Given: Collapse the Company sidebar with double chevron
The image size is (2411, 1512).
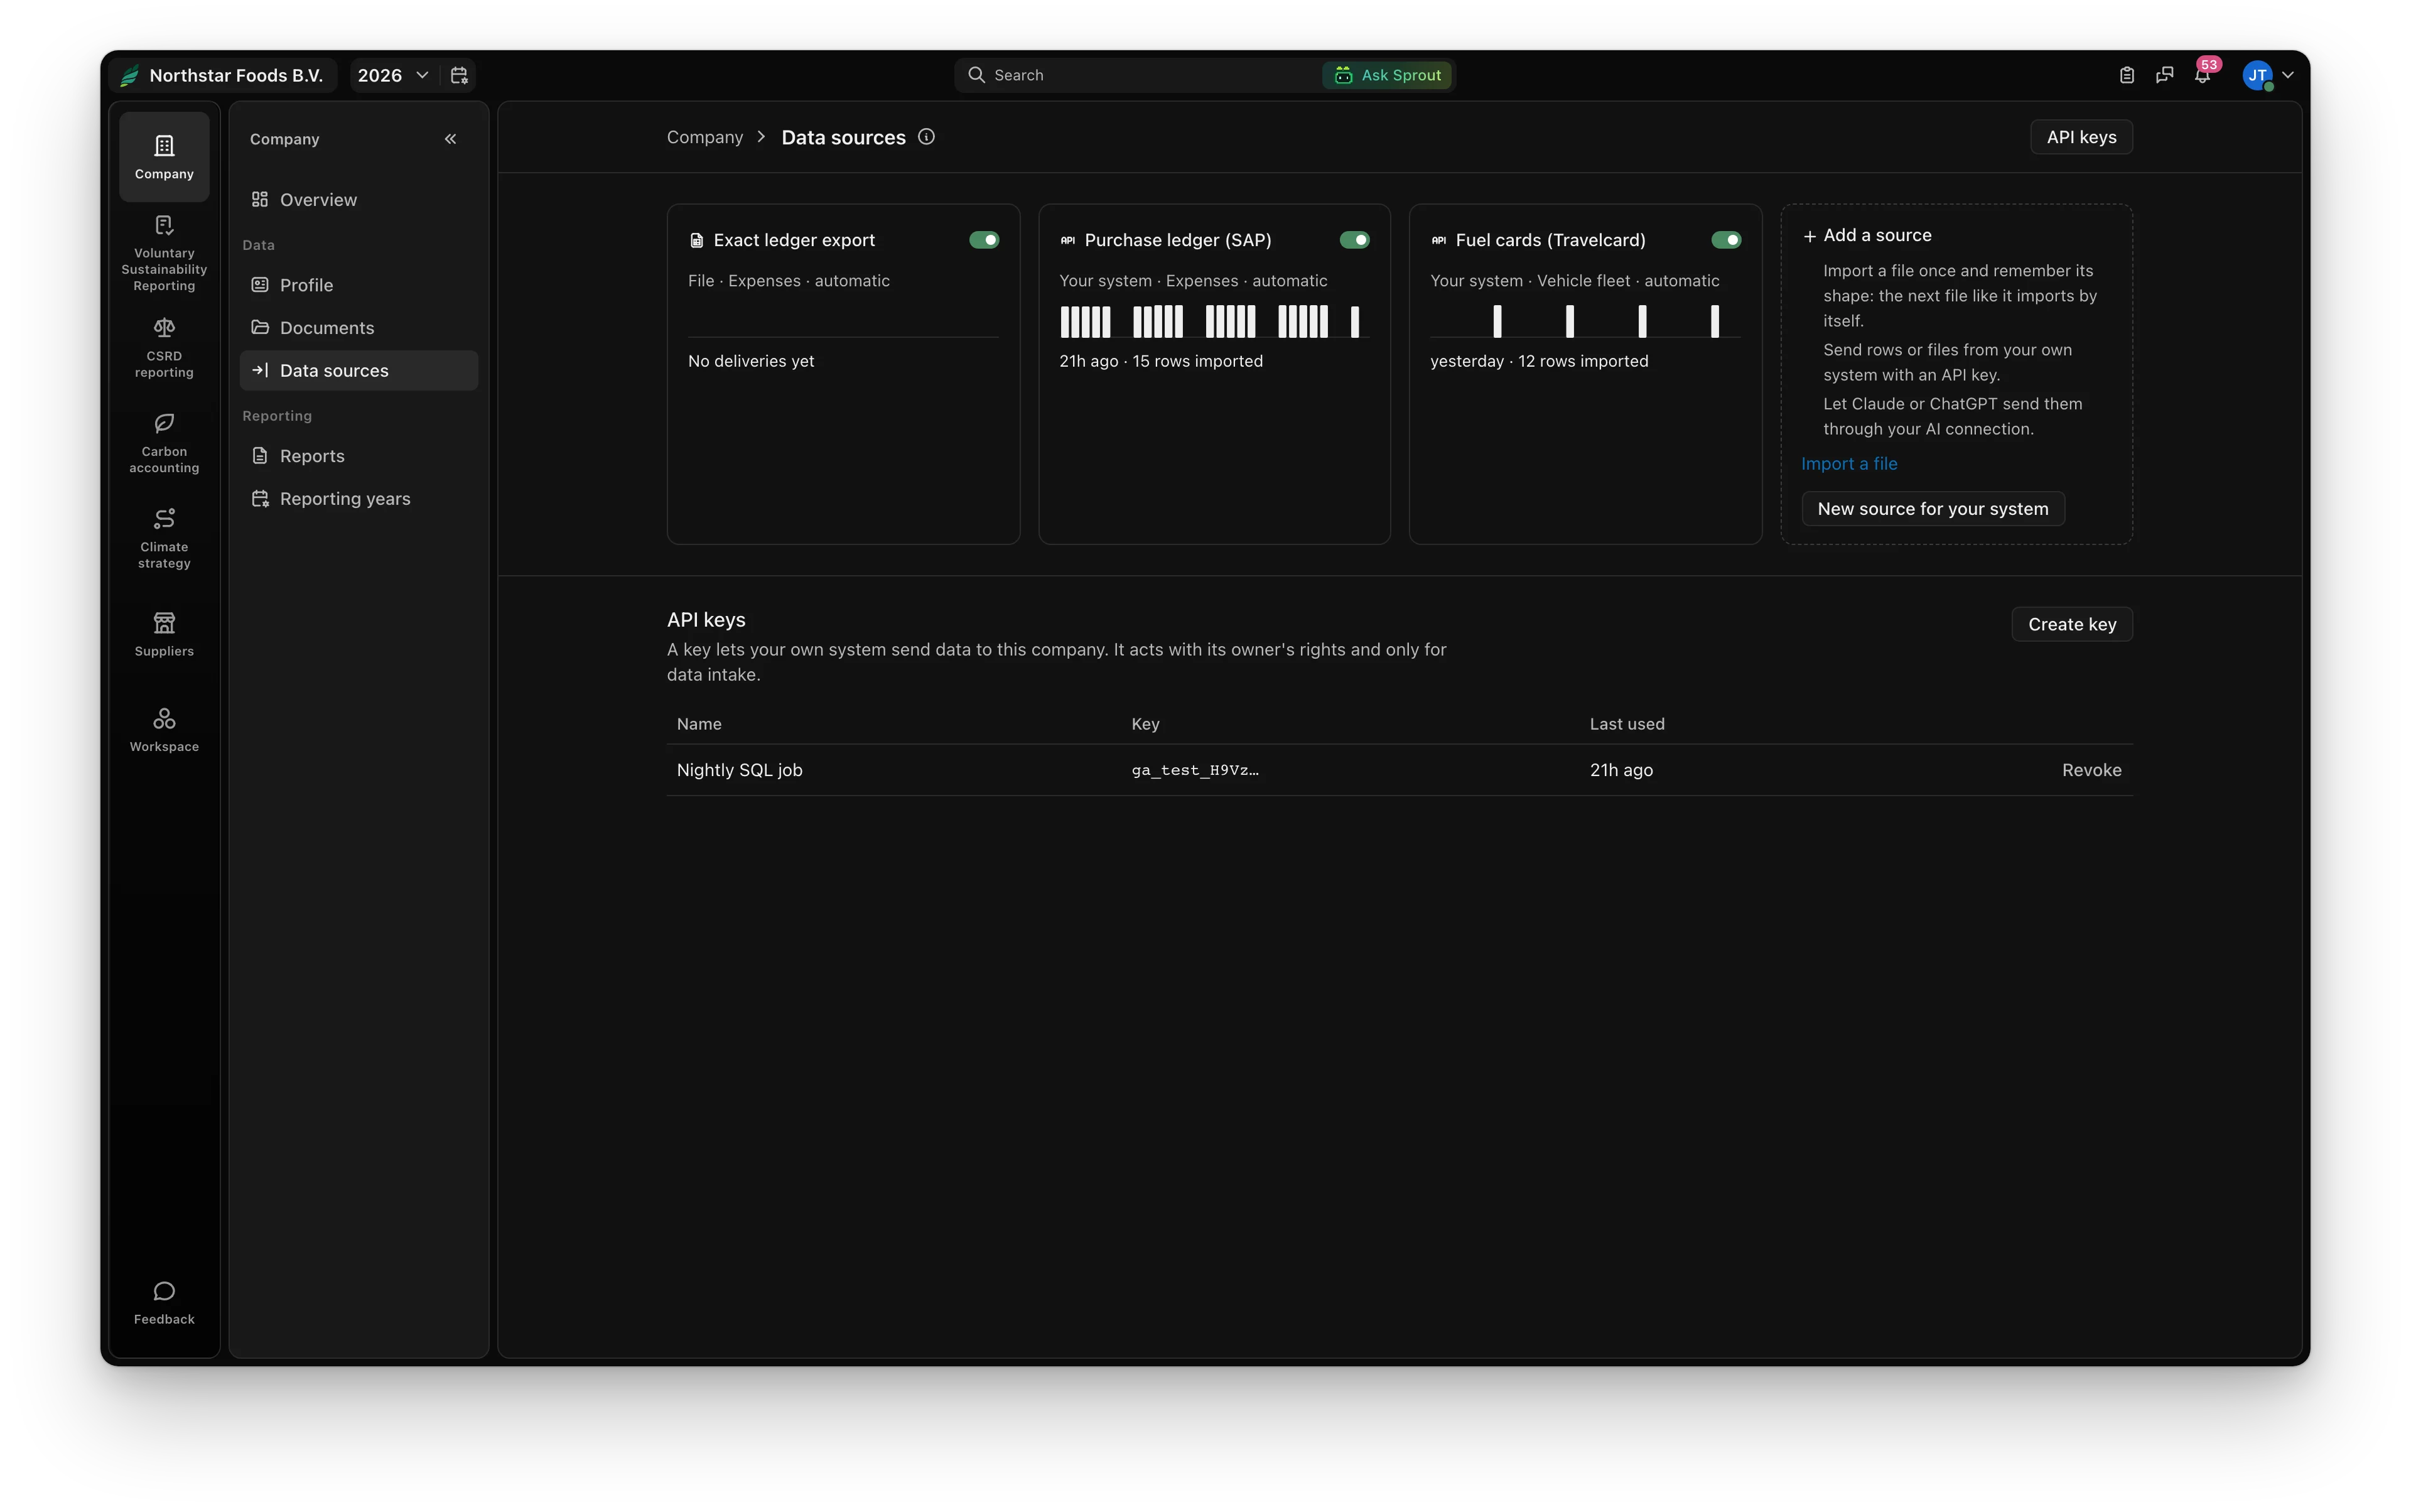Looking at the screenshot, I should (x=450, y=139).
